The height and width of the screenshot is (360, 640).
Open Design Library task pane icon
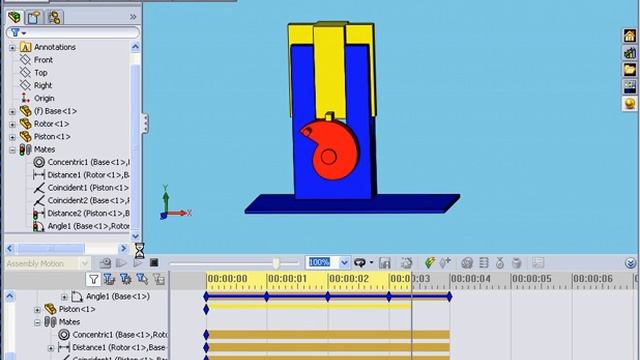pos(630,53)
